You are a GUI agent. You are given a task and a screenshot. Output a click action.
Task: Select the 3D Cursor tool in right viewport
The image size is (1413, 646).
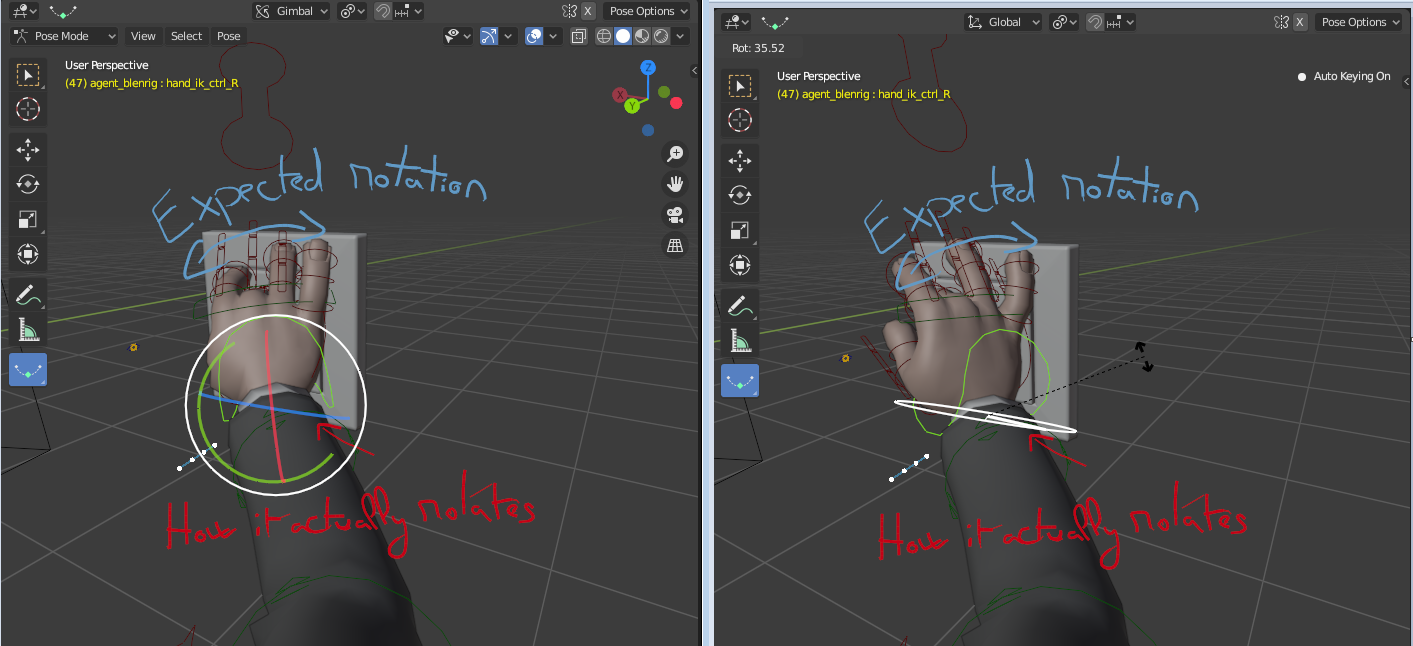(x=740, y=120)
